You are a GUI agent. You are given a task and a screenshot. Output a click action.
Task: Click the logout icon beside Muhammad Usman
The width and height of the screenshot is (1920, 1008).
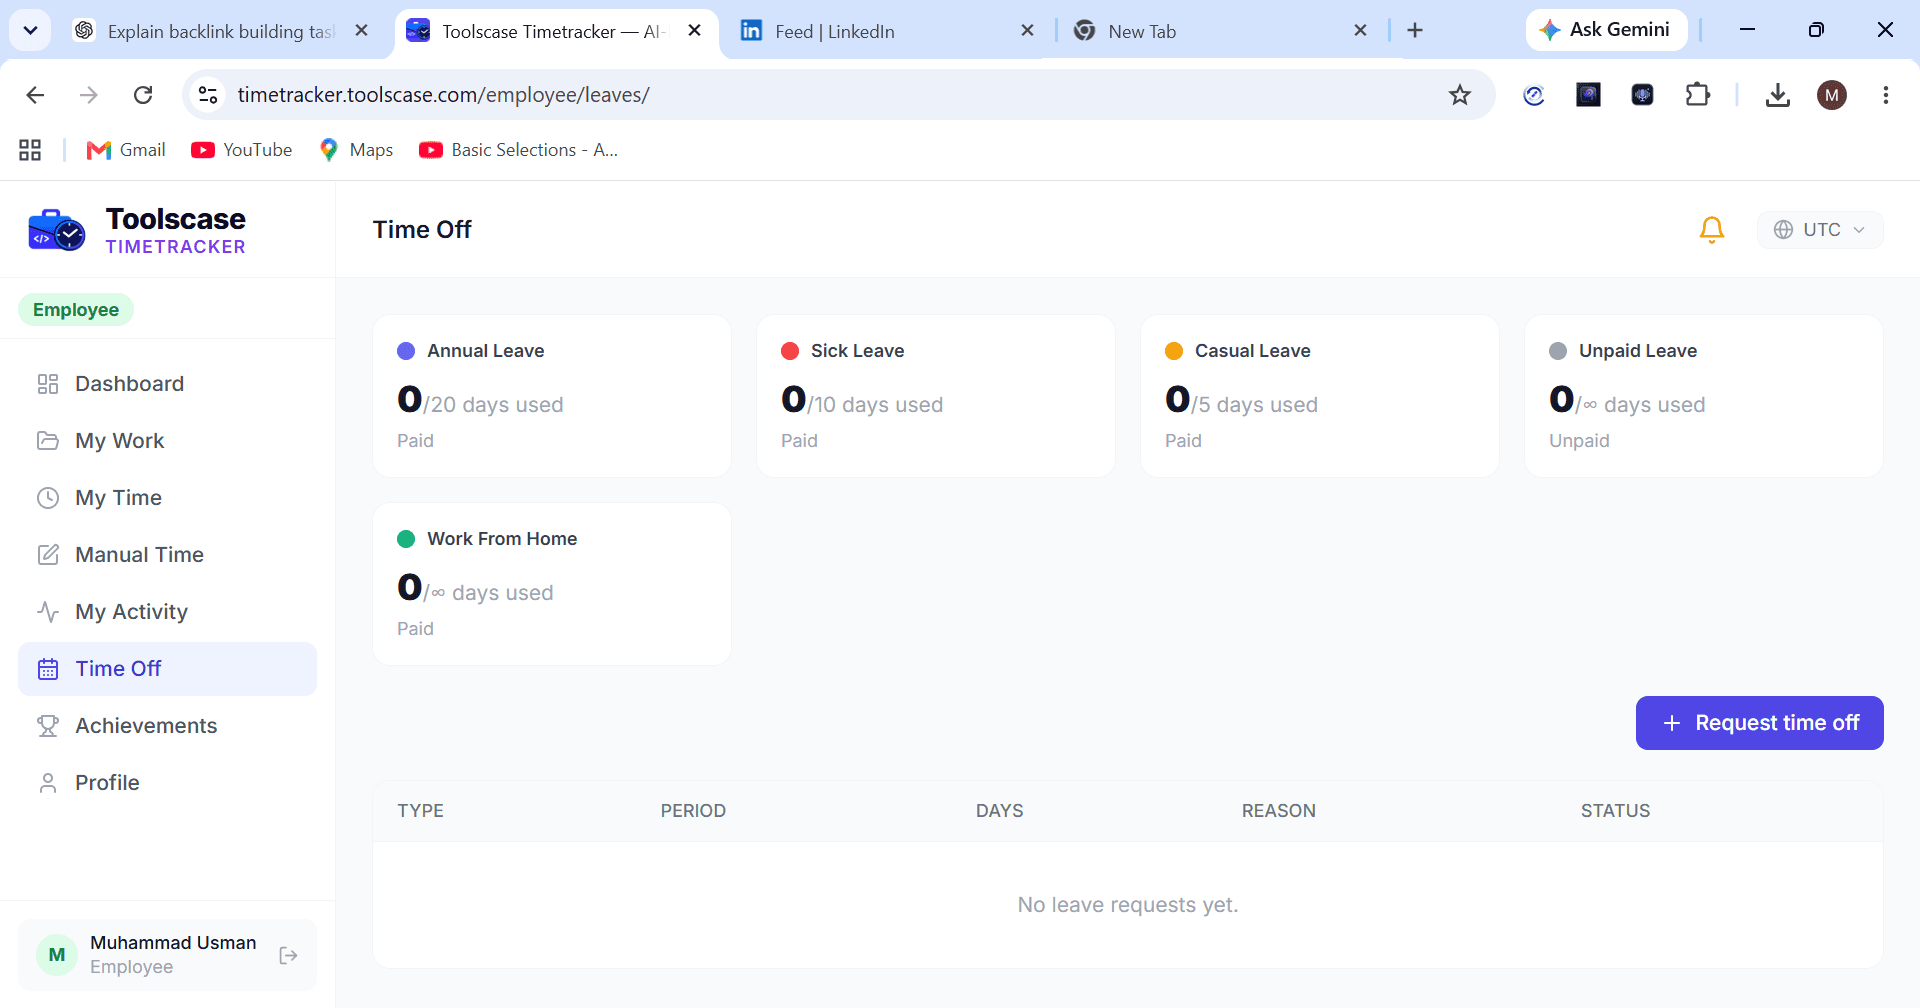[288, 955]
